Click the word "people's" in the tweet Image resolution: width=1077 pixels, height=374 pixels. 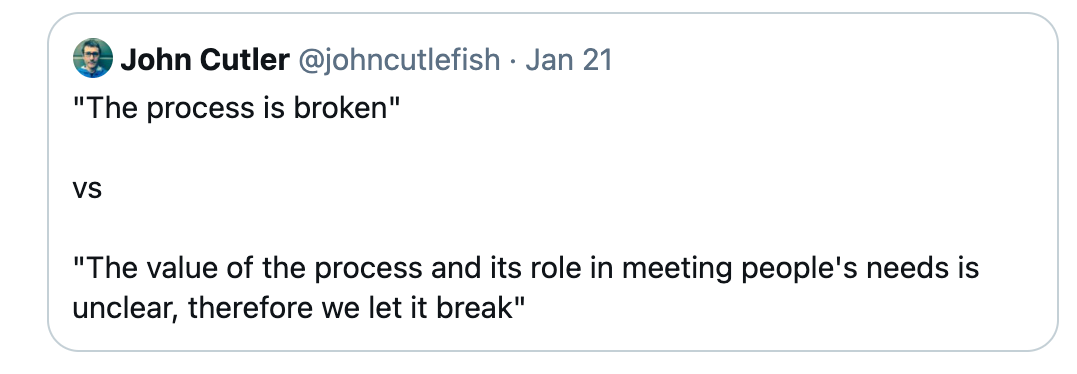click(800, 268)
